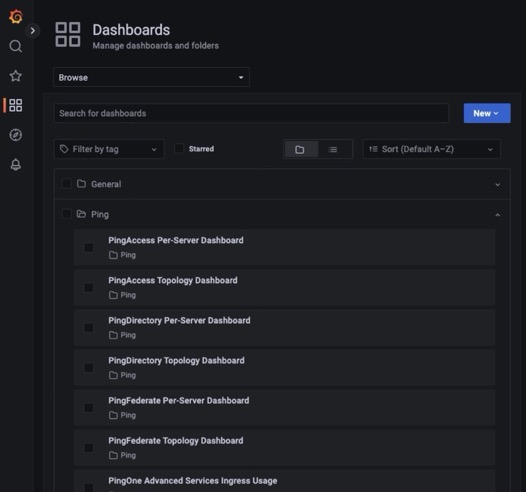Open PingDirectory Per-Server Dashboard
This screenshot has width=526, height=492.
coord(179,320)
